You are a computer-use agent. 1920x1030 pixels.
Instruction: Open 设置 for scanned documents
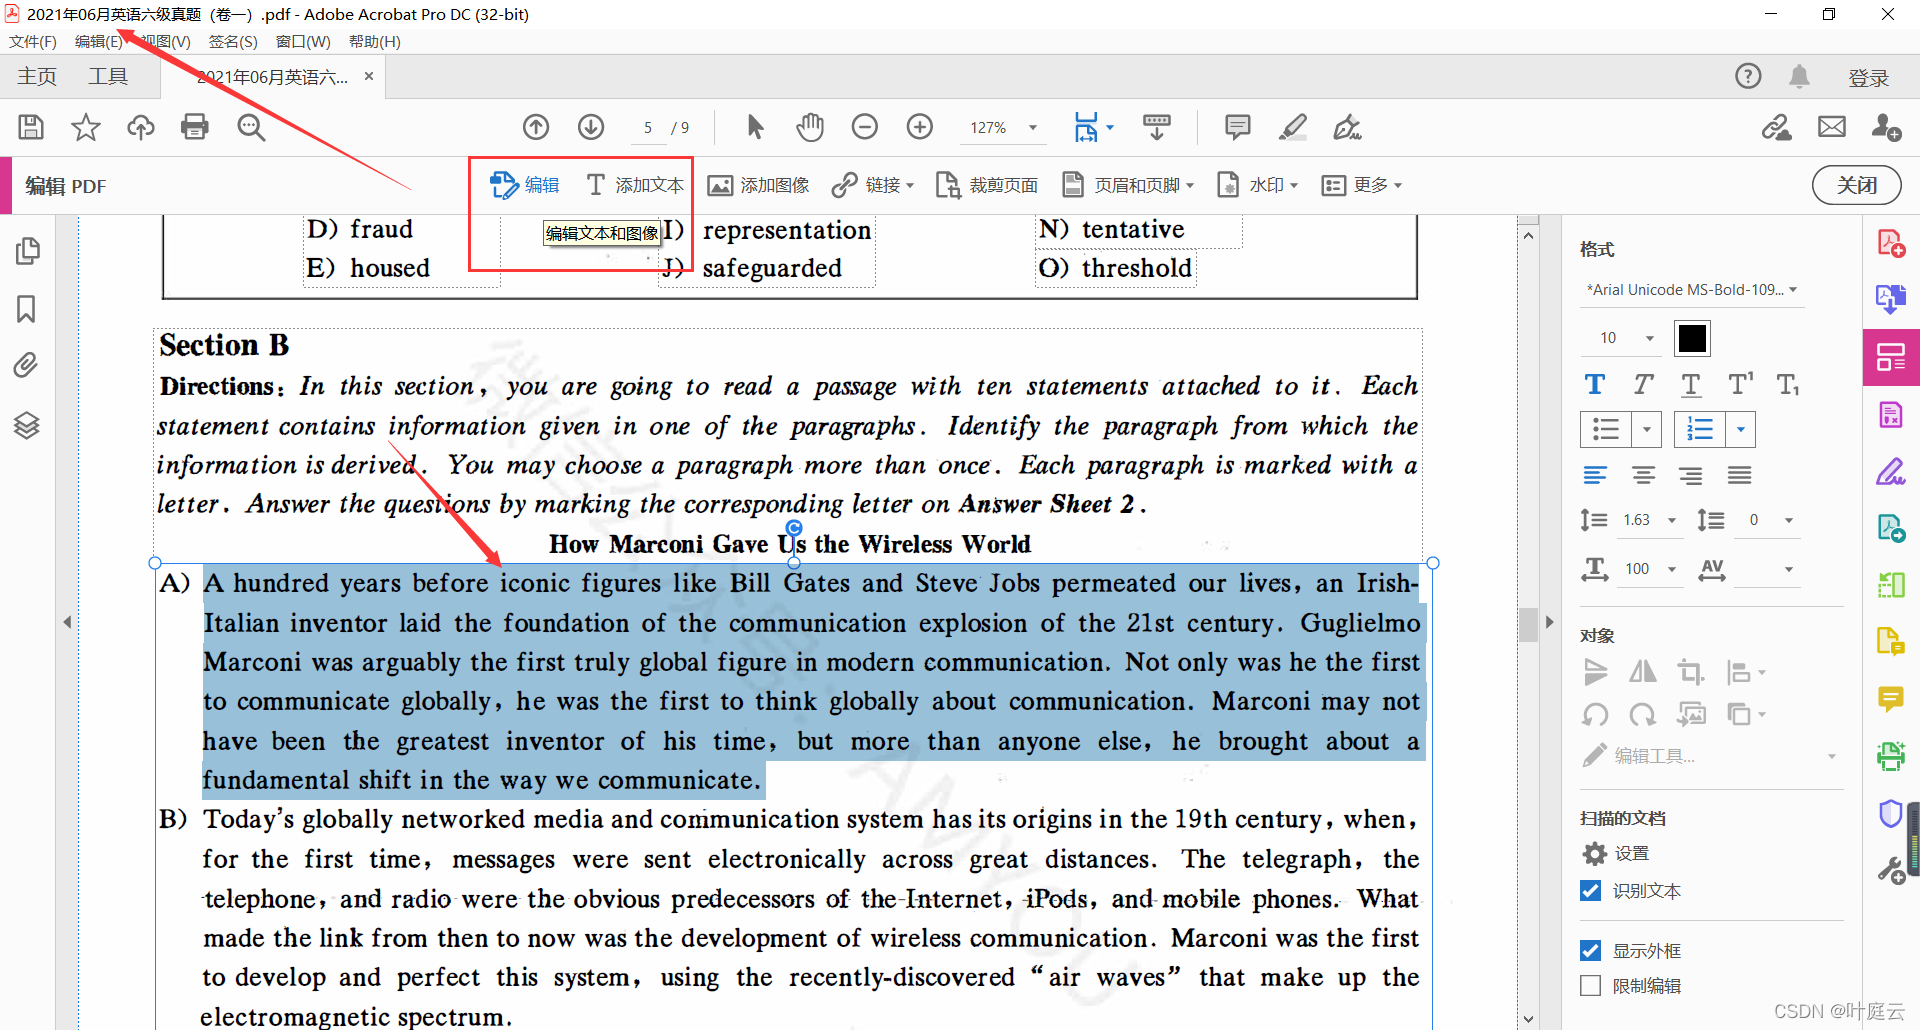point(1616,853)
